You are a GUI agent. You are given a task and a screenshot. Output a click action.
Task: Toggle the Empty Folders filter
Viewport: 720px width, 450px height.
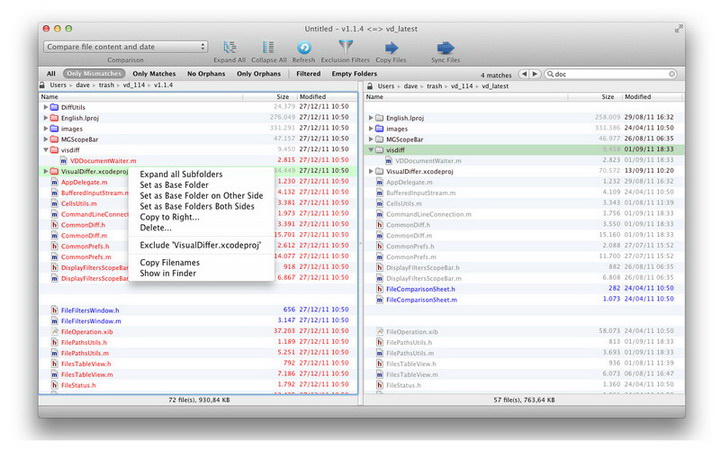coord(355,74)
